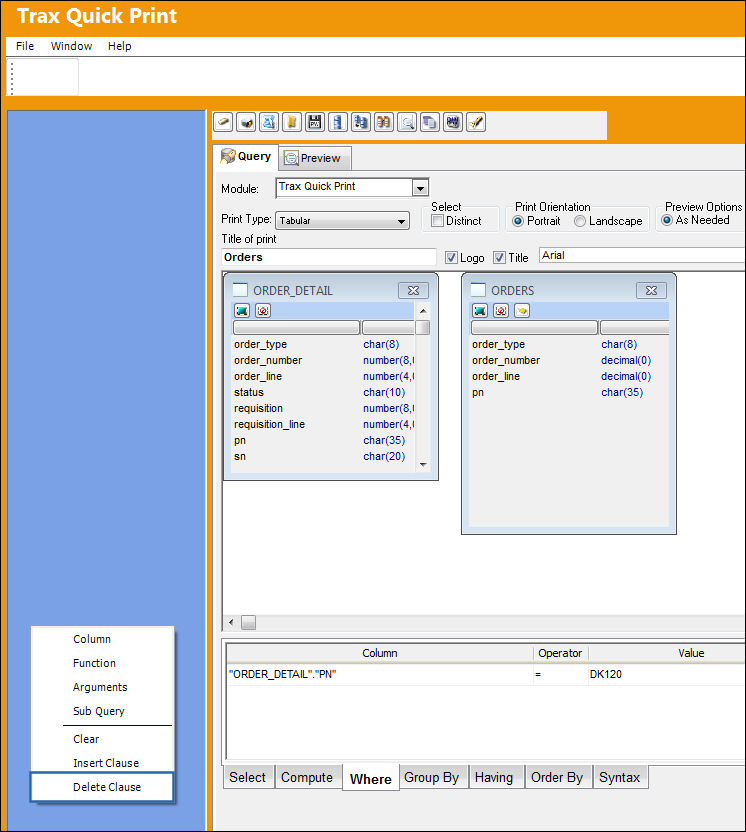Image resolution: width=746 pixels, height=832 pixels.
Task: Click the camera icon in the toolbar
Action: pos(246,123)
